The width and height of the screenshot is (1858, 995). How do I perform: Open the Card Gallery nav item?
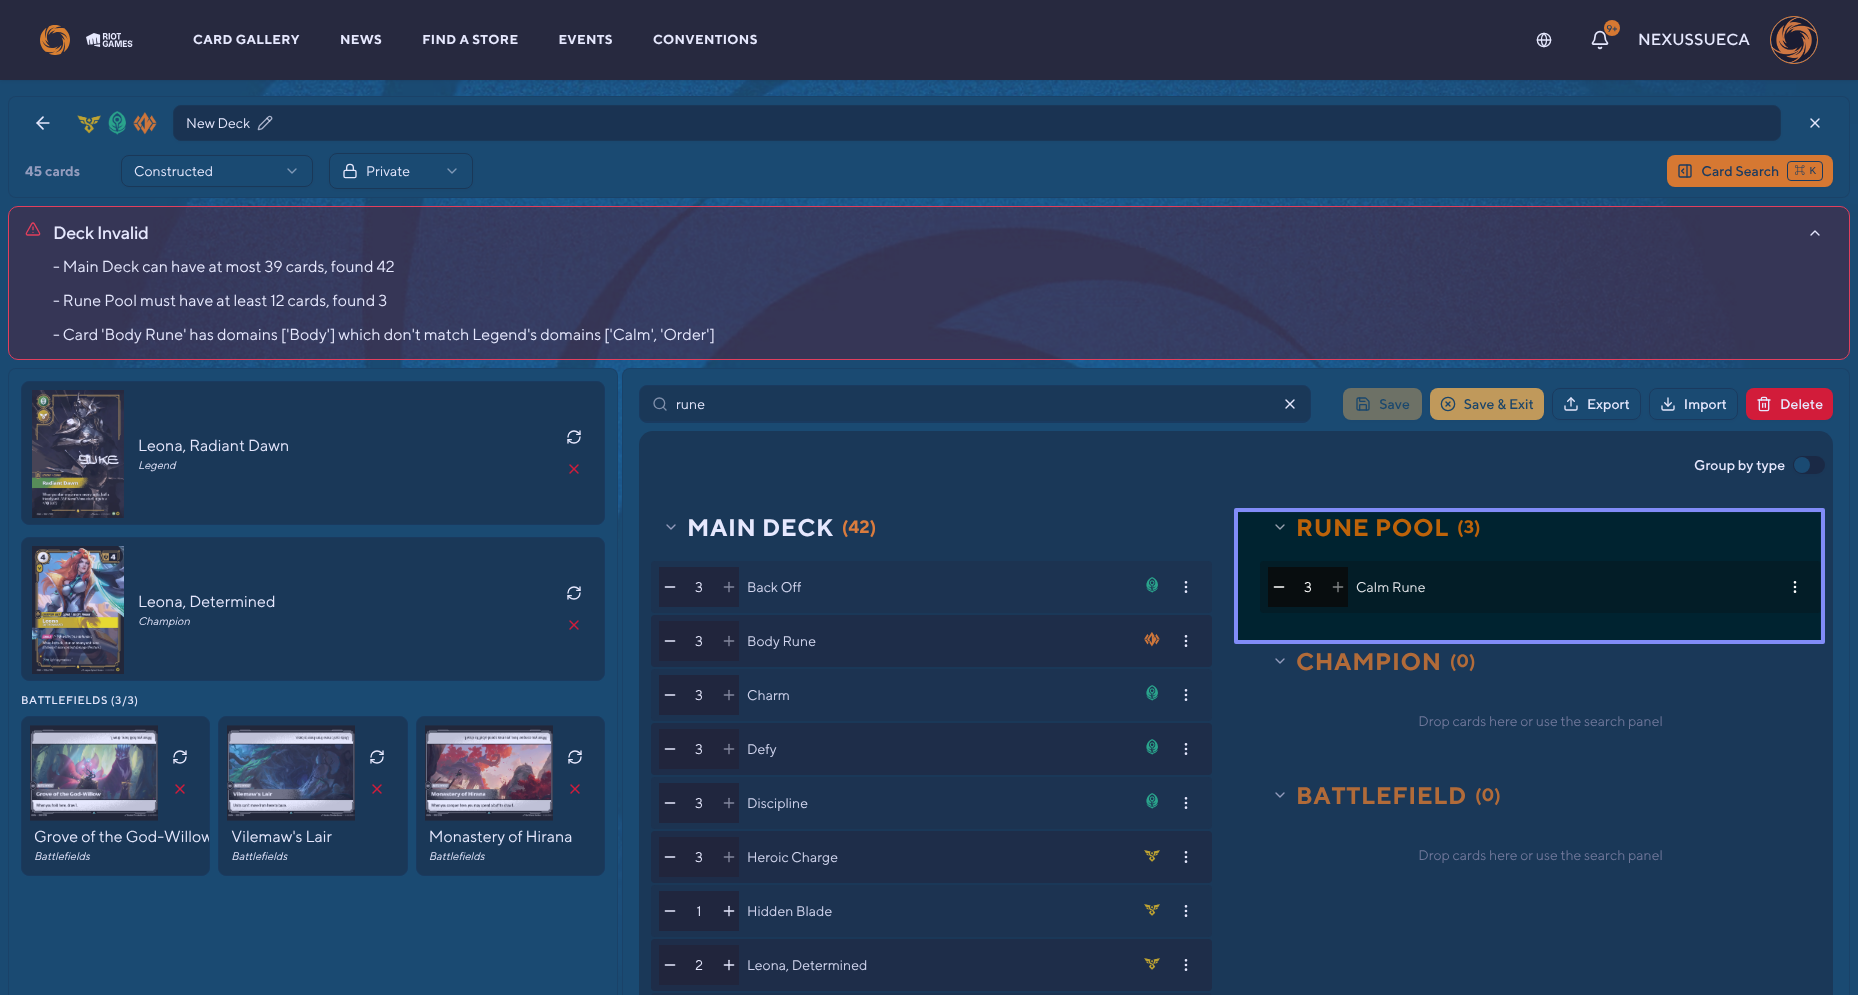246,40
